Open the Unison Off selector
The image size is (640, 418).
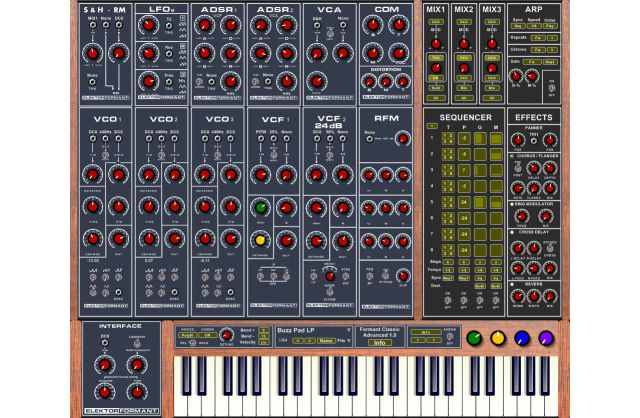coord(207,335)
